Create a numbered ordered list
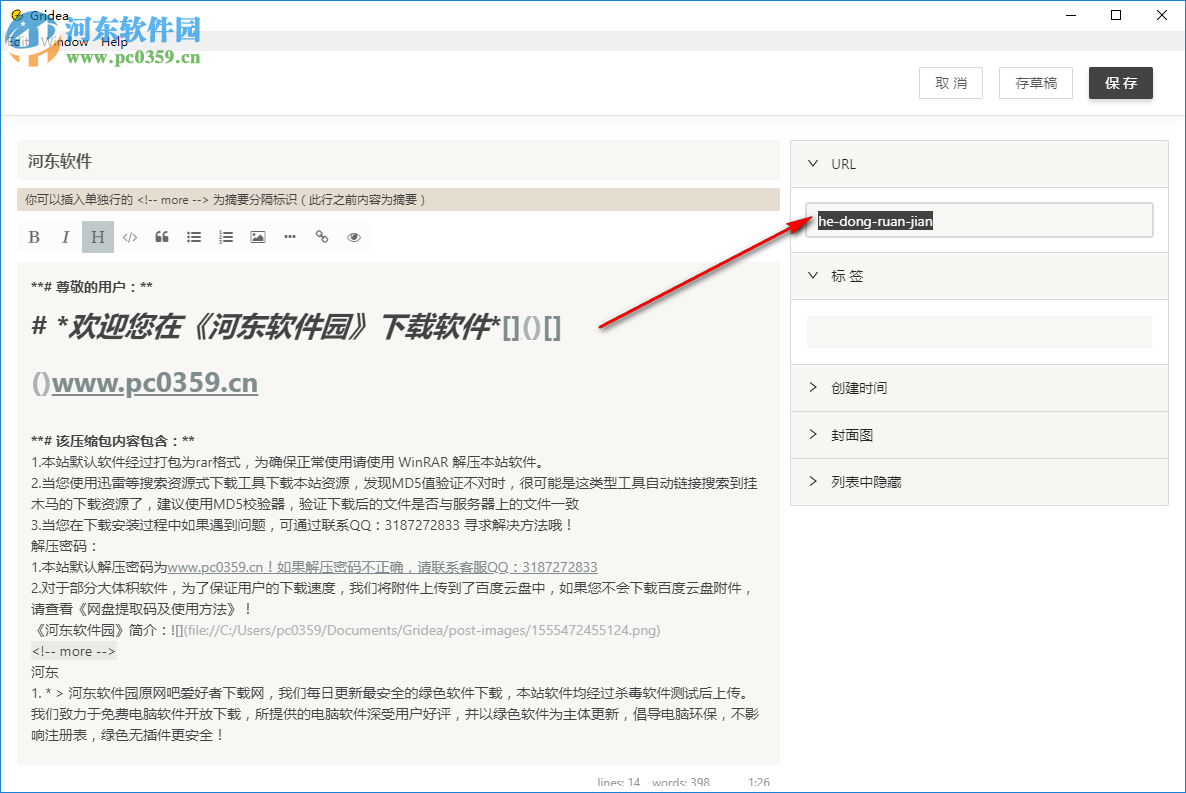Screen dimensions: 1186x793 point(225,237)
